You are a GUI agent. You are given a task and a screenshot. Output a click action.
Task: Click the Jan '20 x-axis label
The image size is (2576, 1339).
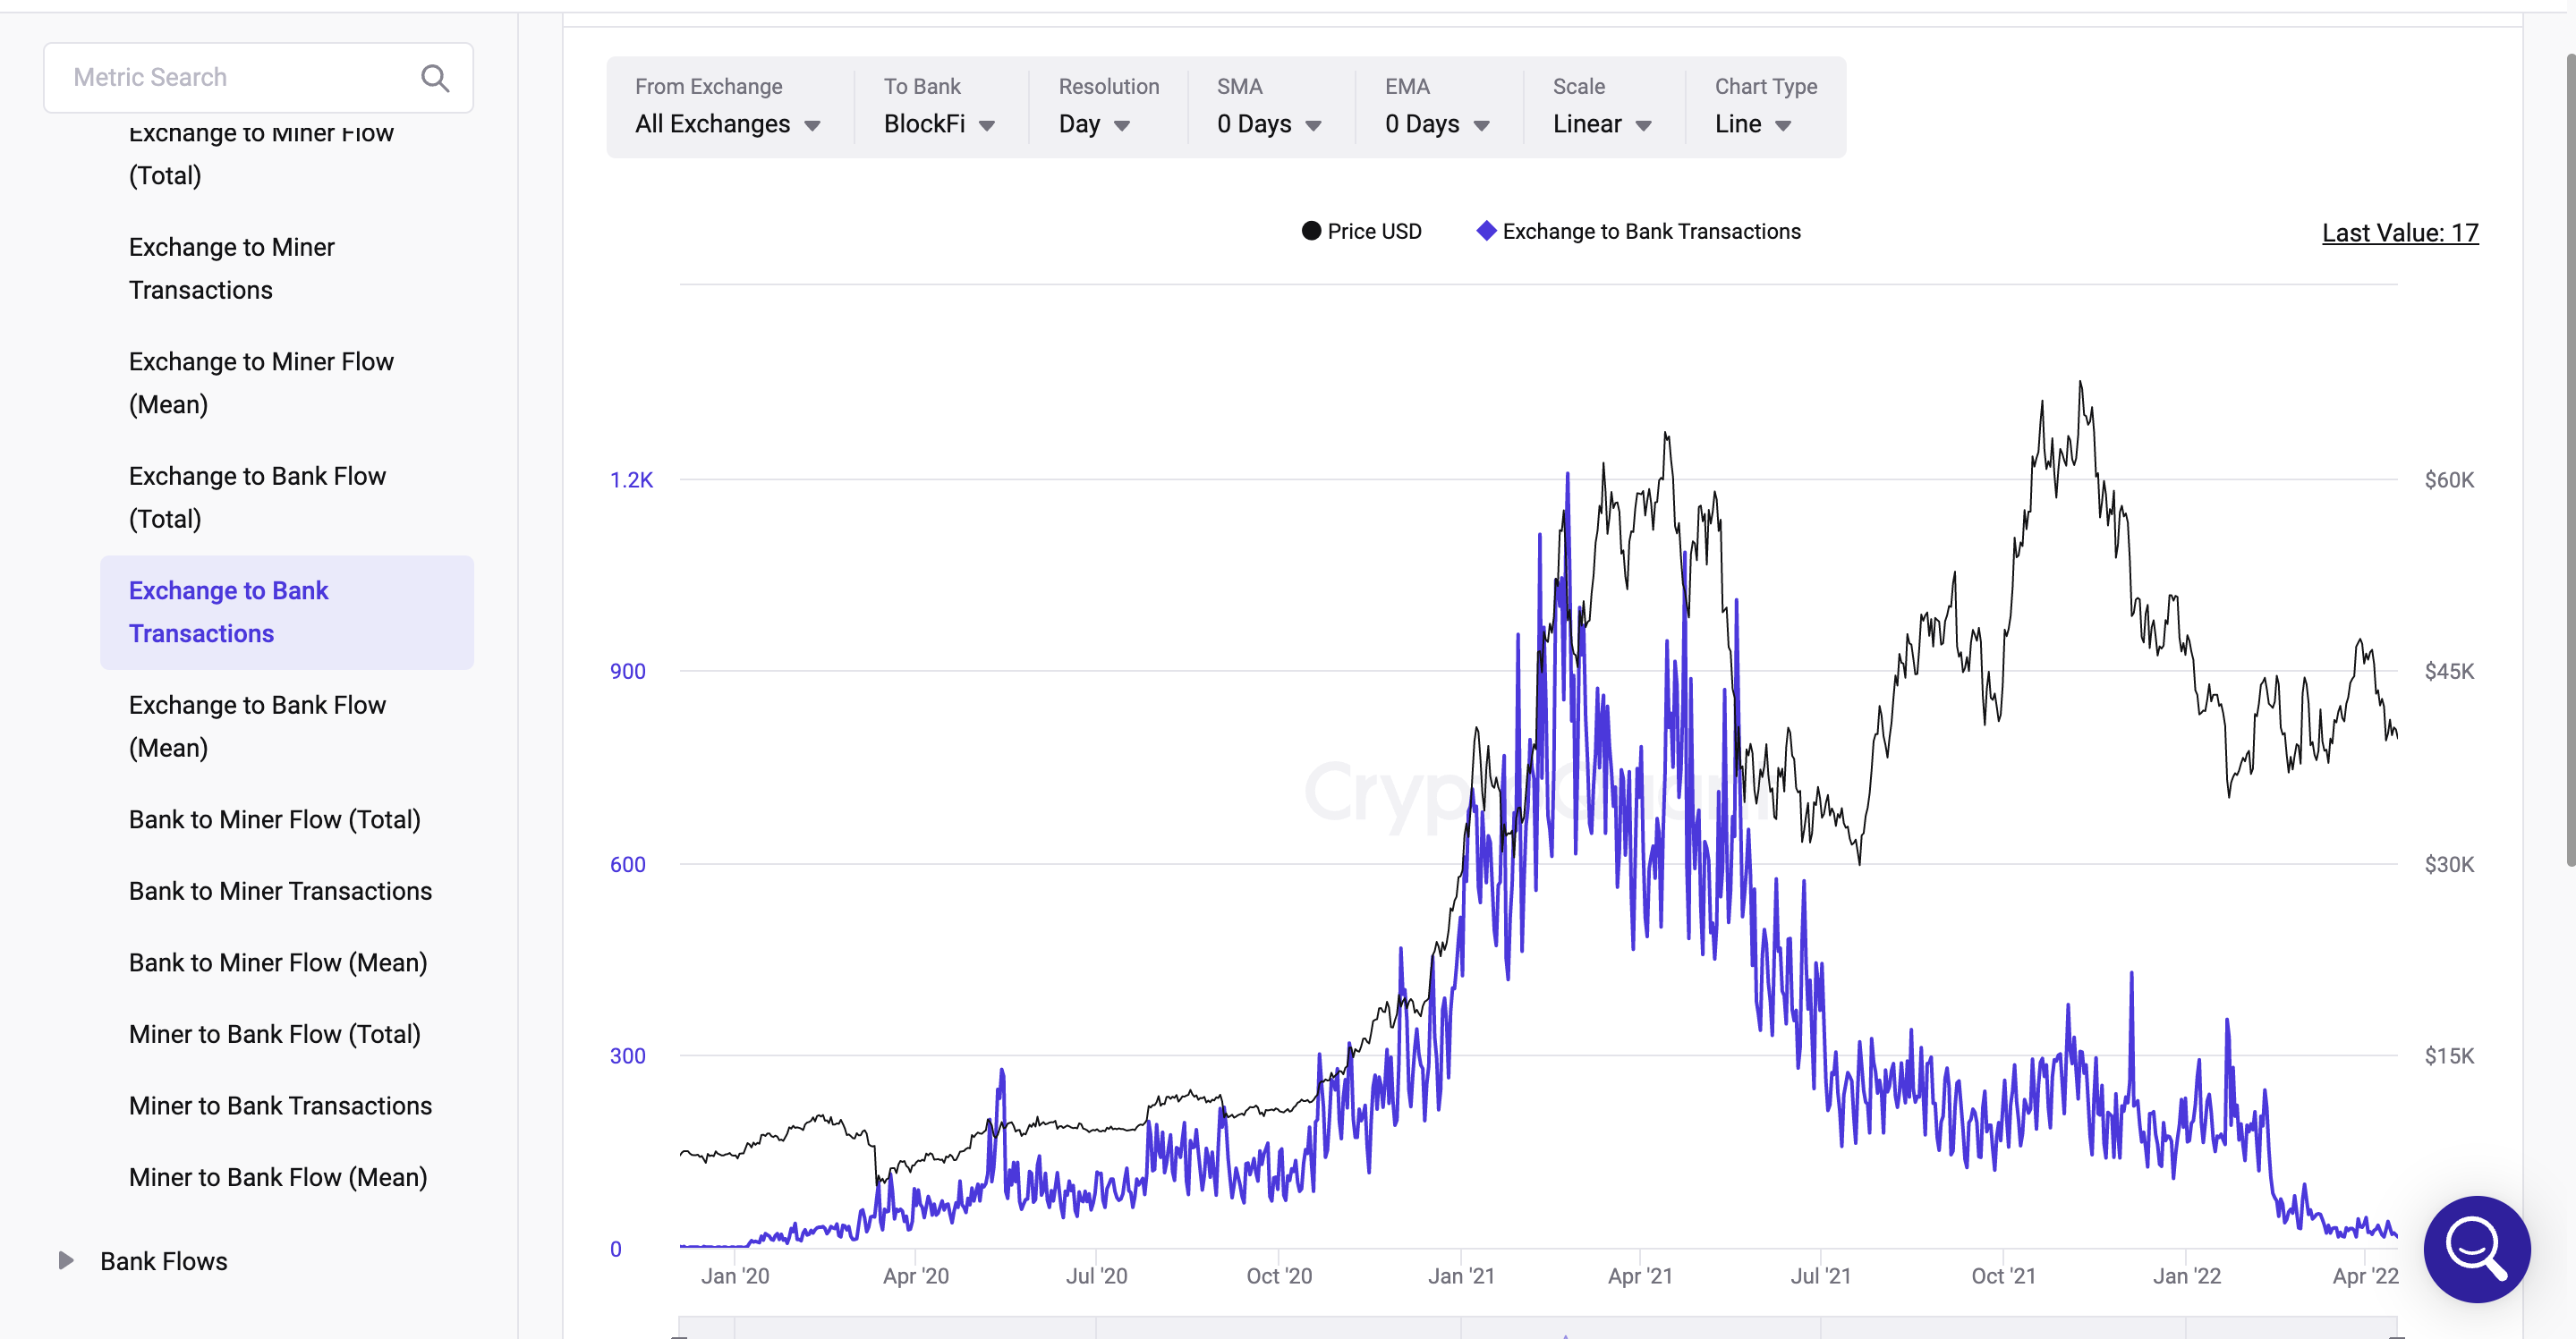coord(735,1276)
